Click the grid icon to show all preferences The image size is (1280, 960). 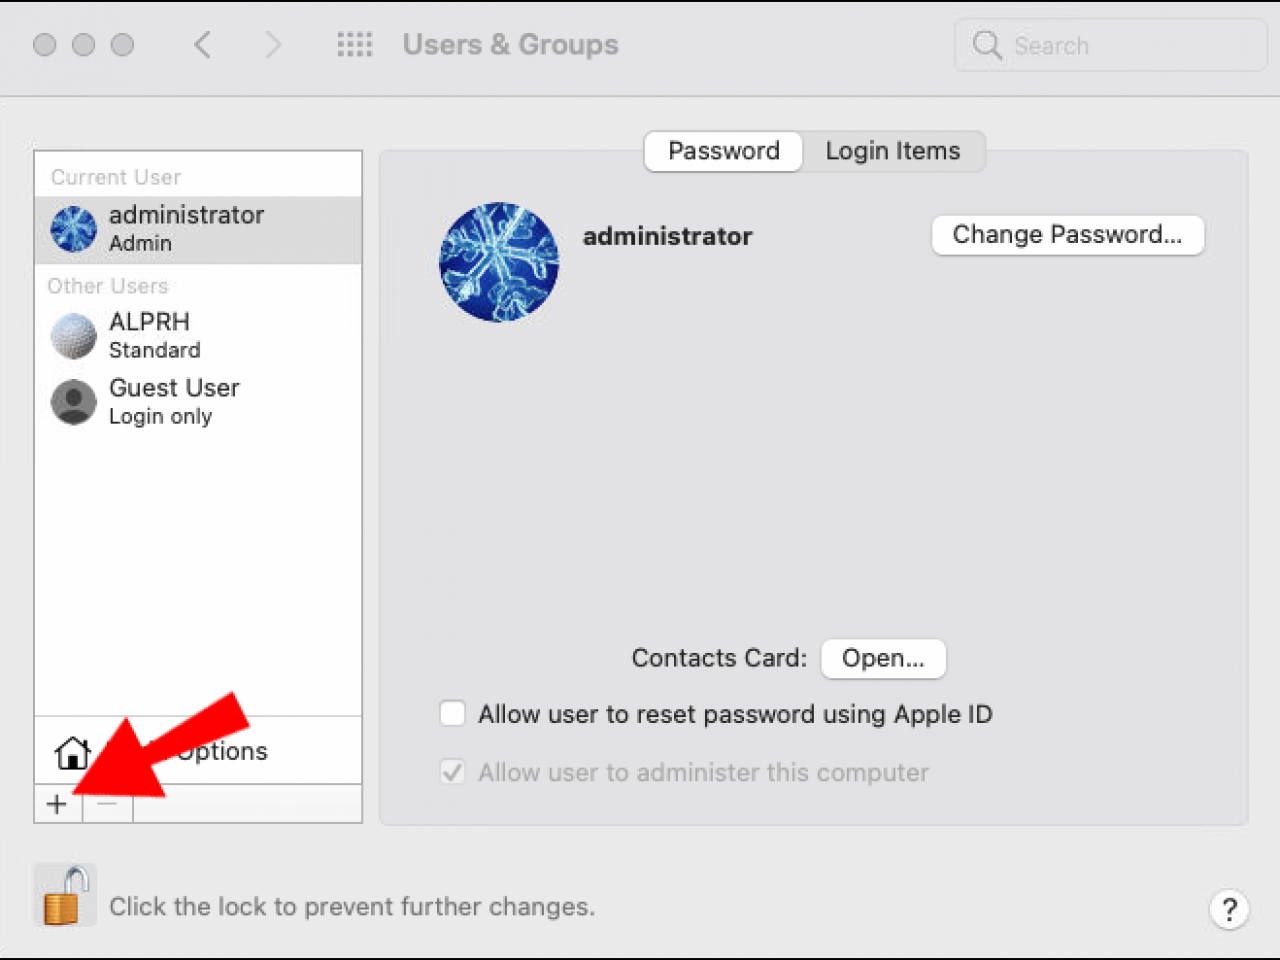(x=355, y=45)
